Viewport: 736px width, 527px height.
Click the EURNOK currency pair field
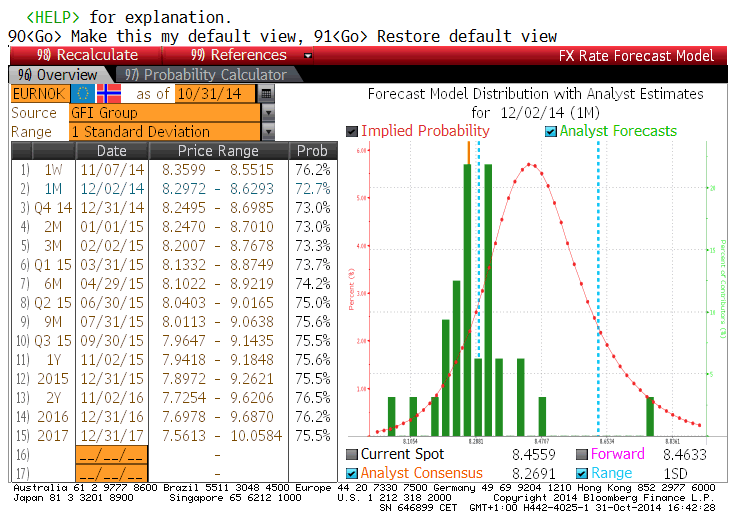point(40,94)
